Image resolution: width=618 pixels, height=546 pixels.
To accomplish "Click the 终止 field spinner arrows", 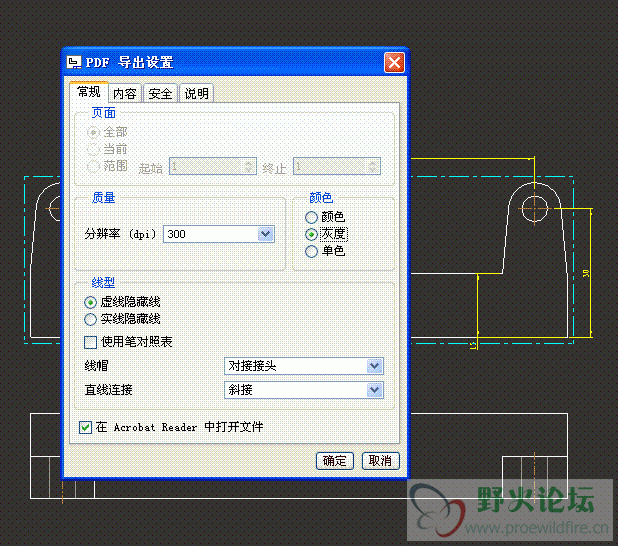I will [372, 166].
